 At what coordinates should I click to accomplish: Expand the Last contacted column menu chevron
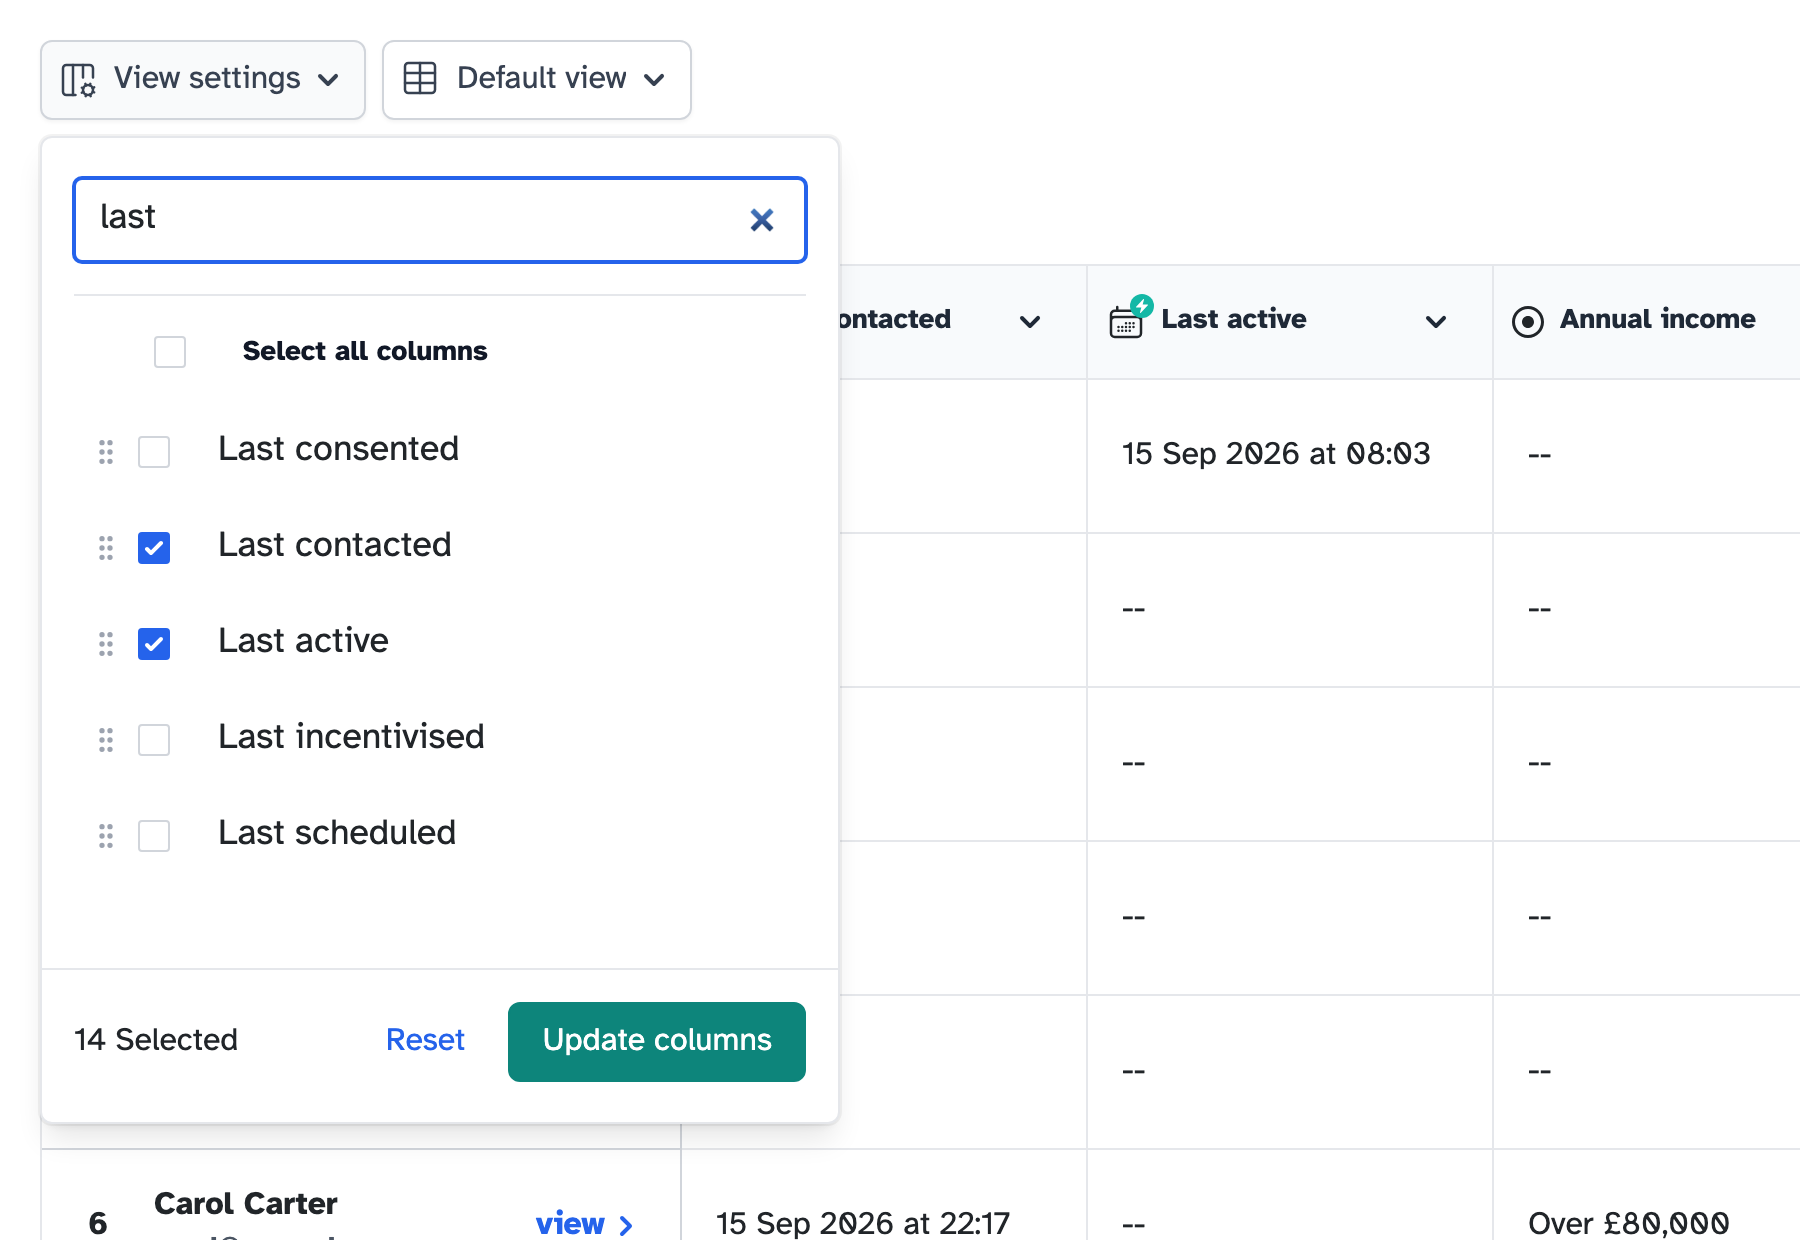pyautogui.click(x=1030, y=321)
